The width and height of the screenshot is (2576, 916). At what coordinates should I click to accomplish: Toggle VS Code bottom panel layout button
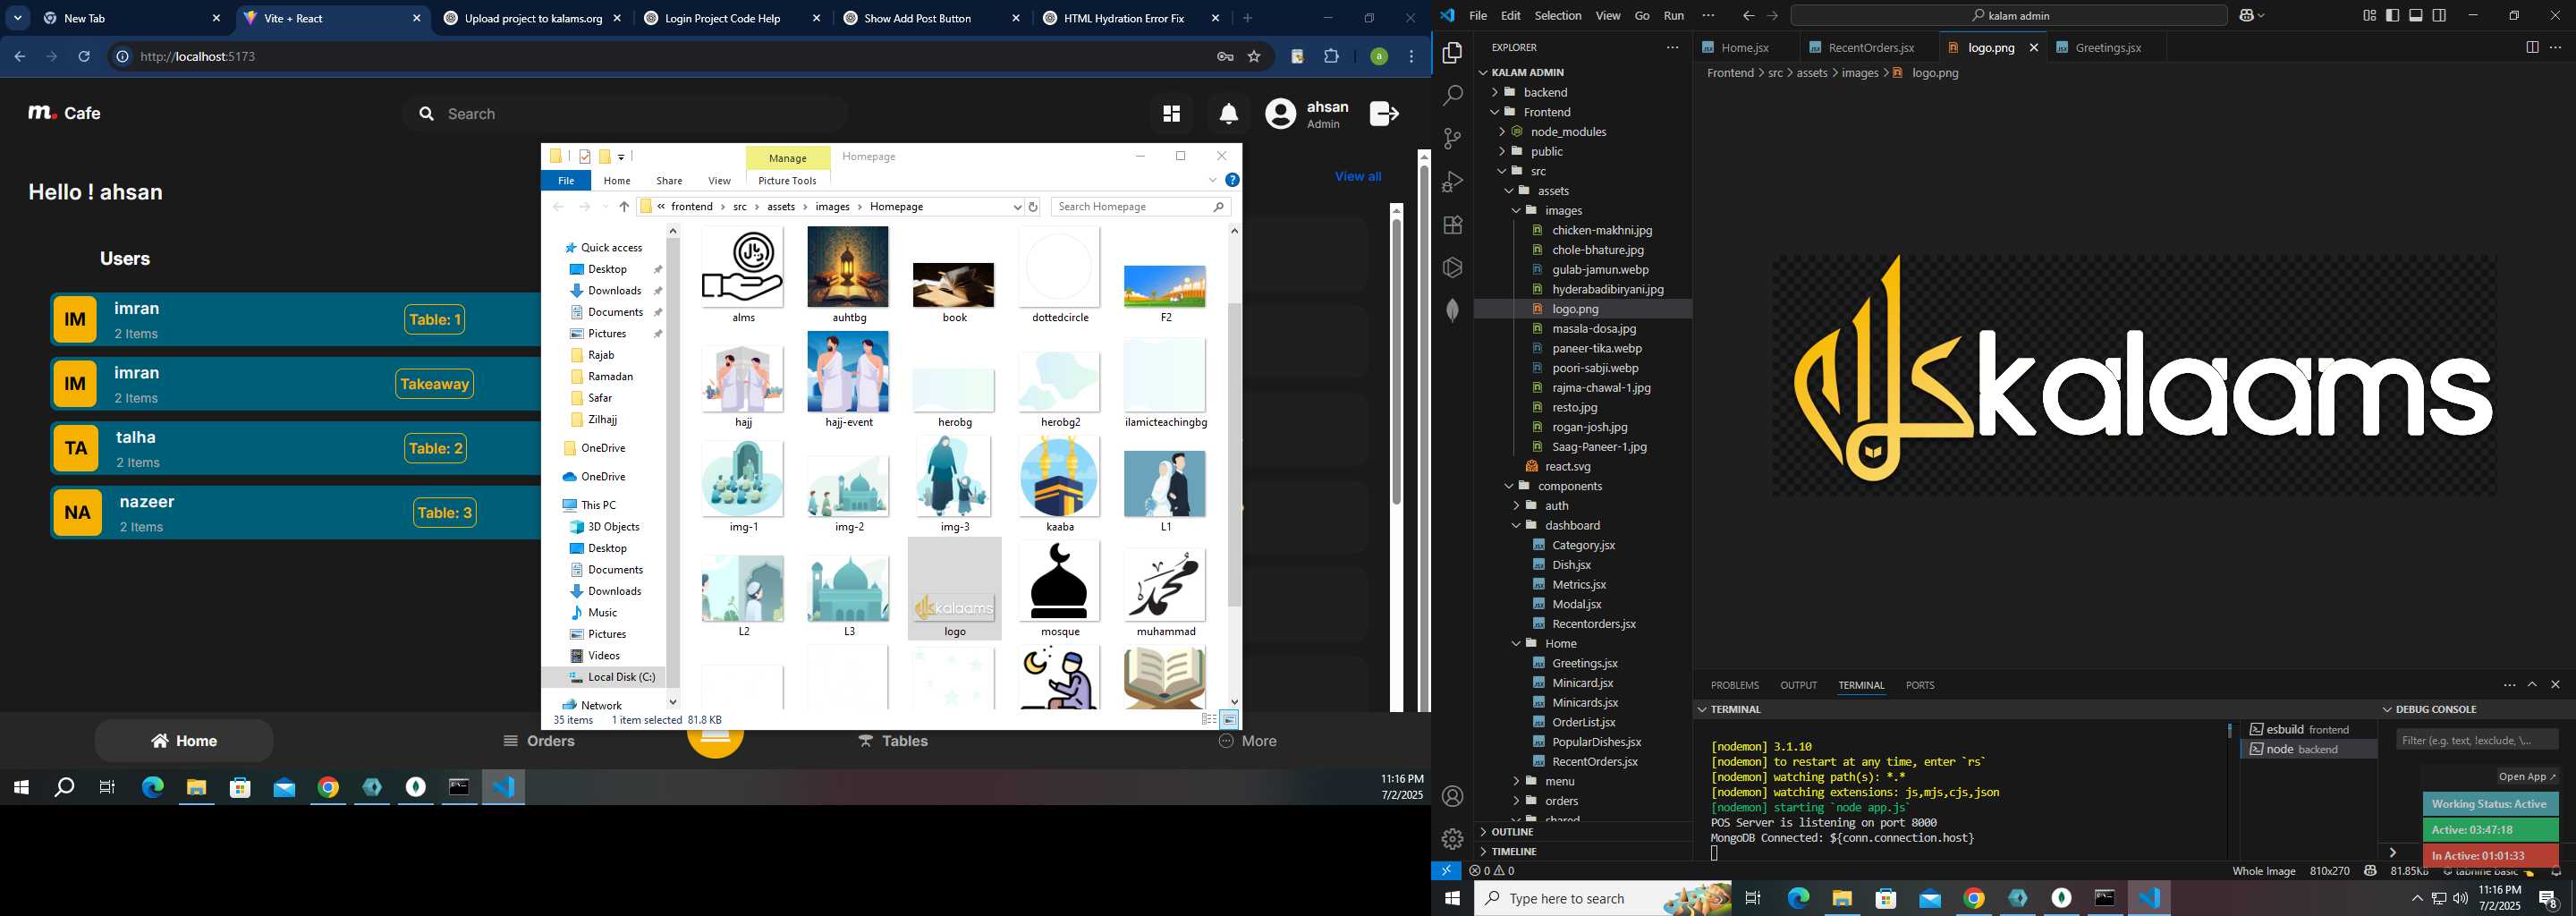[2415, 16]
